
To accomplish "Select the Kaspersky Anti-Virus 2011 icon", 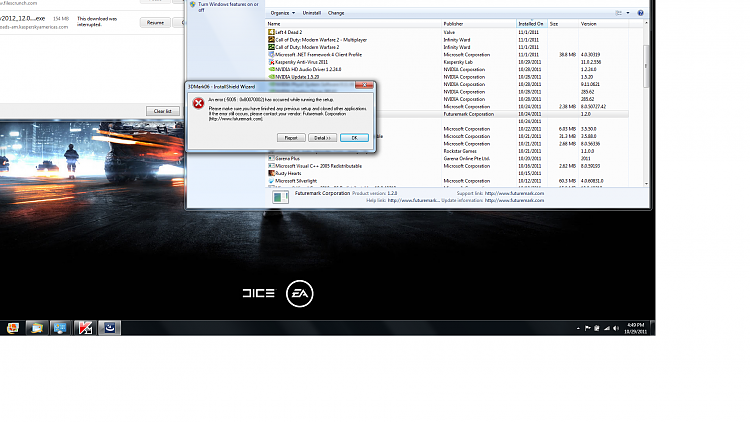I will coord(271,62).
